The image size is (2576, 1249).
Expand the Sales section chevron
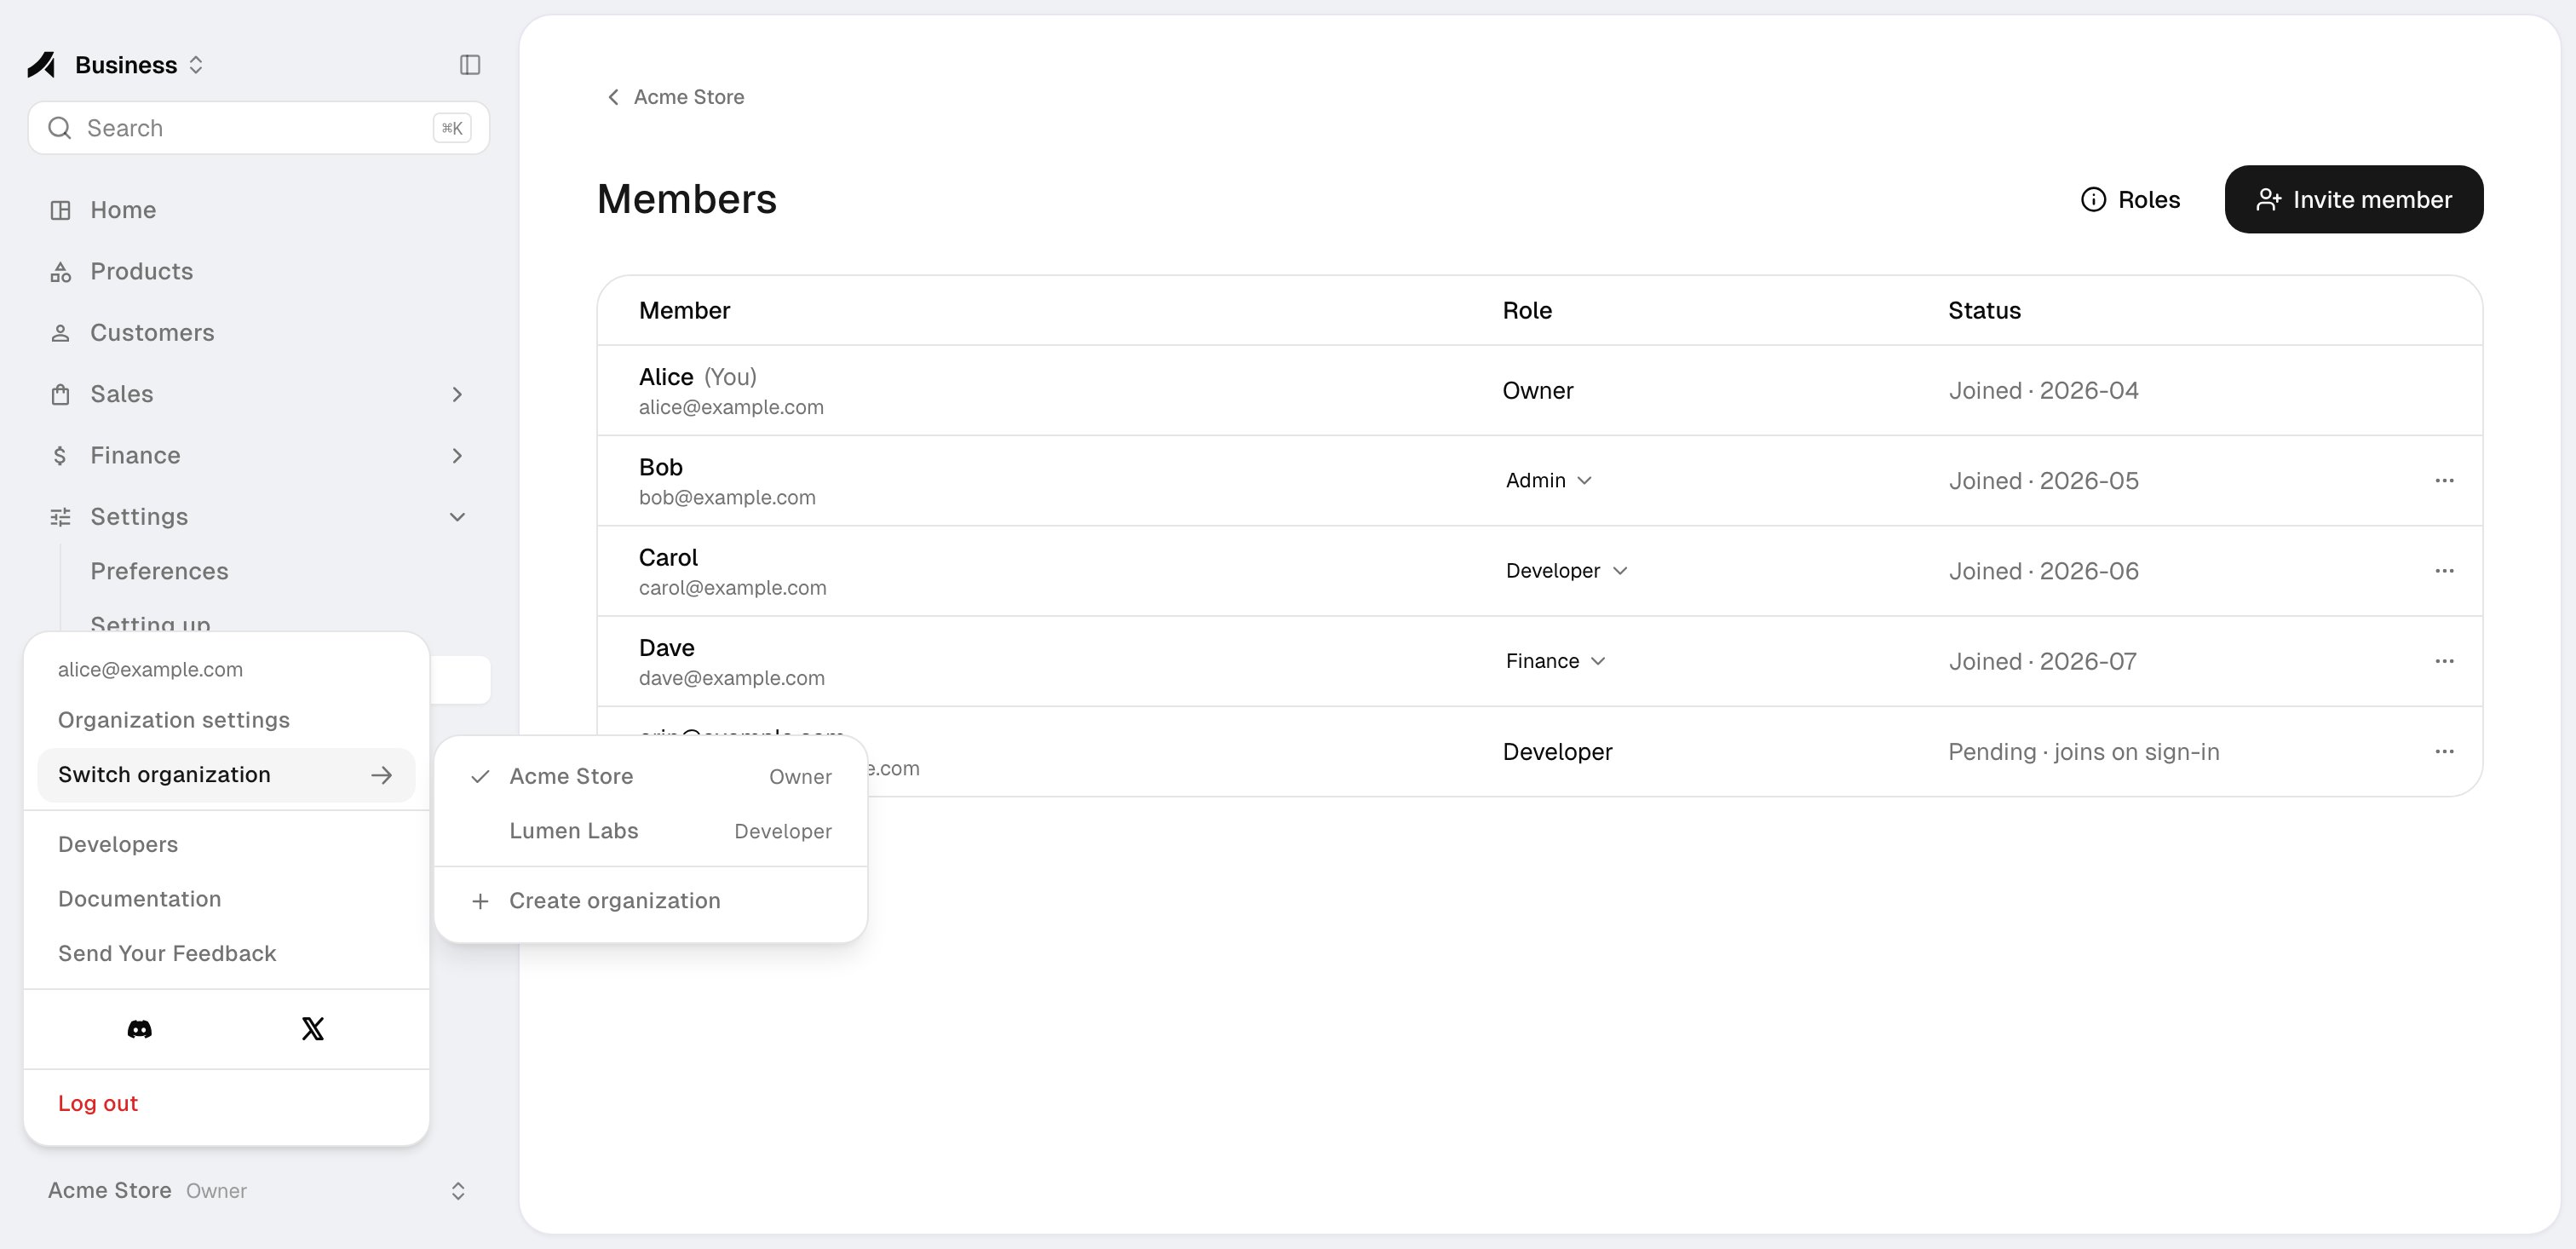point(457,394)
